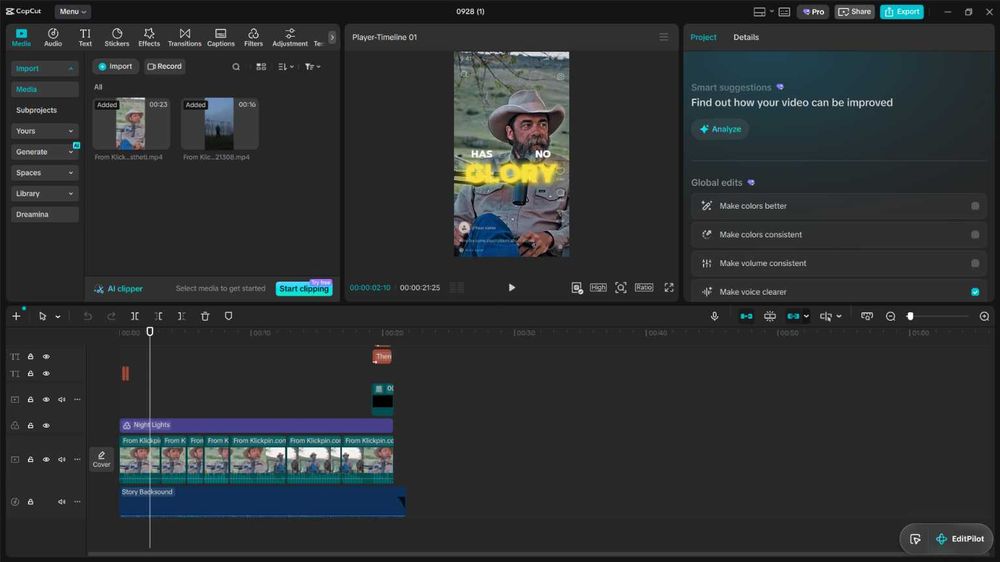Screen dimensions: 1000x562
Task: Record voiceover with the microphone icon
Action: click(x=714, y=316)
